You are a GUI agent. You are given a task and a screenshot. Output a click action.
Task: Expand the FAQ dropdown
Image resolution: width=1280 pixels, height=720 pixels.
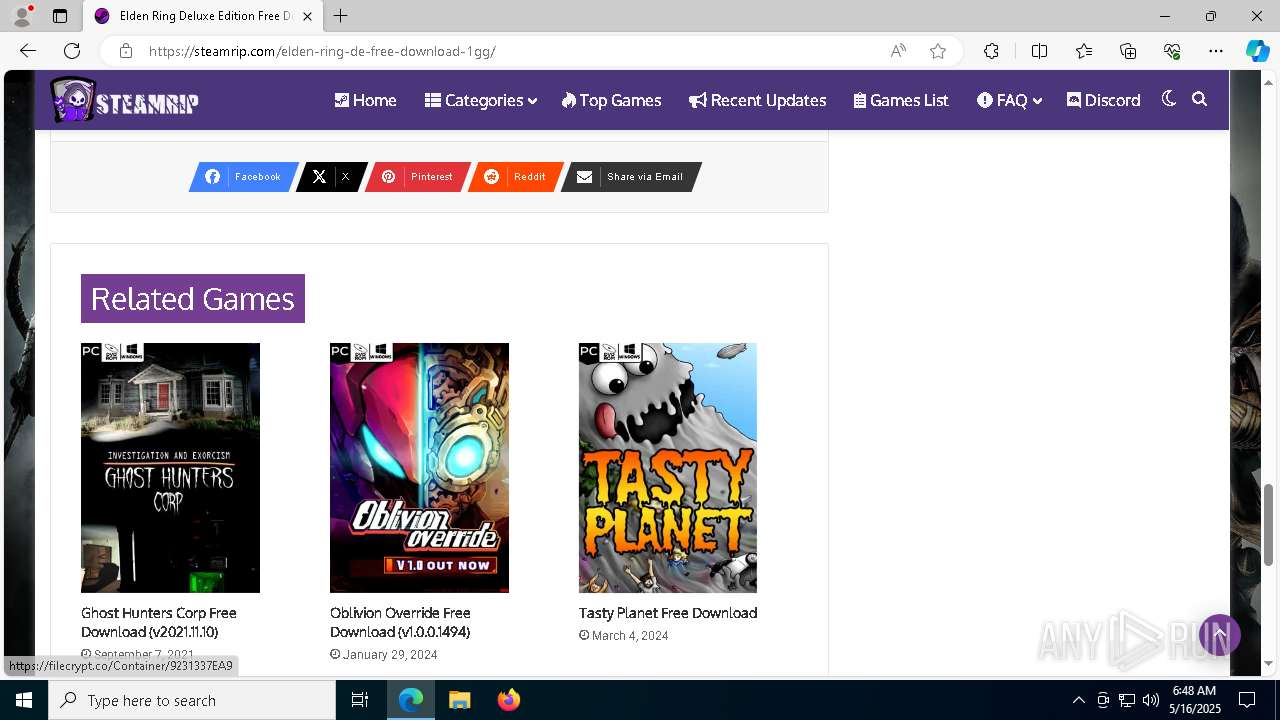(1009, 100)
